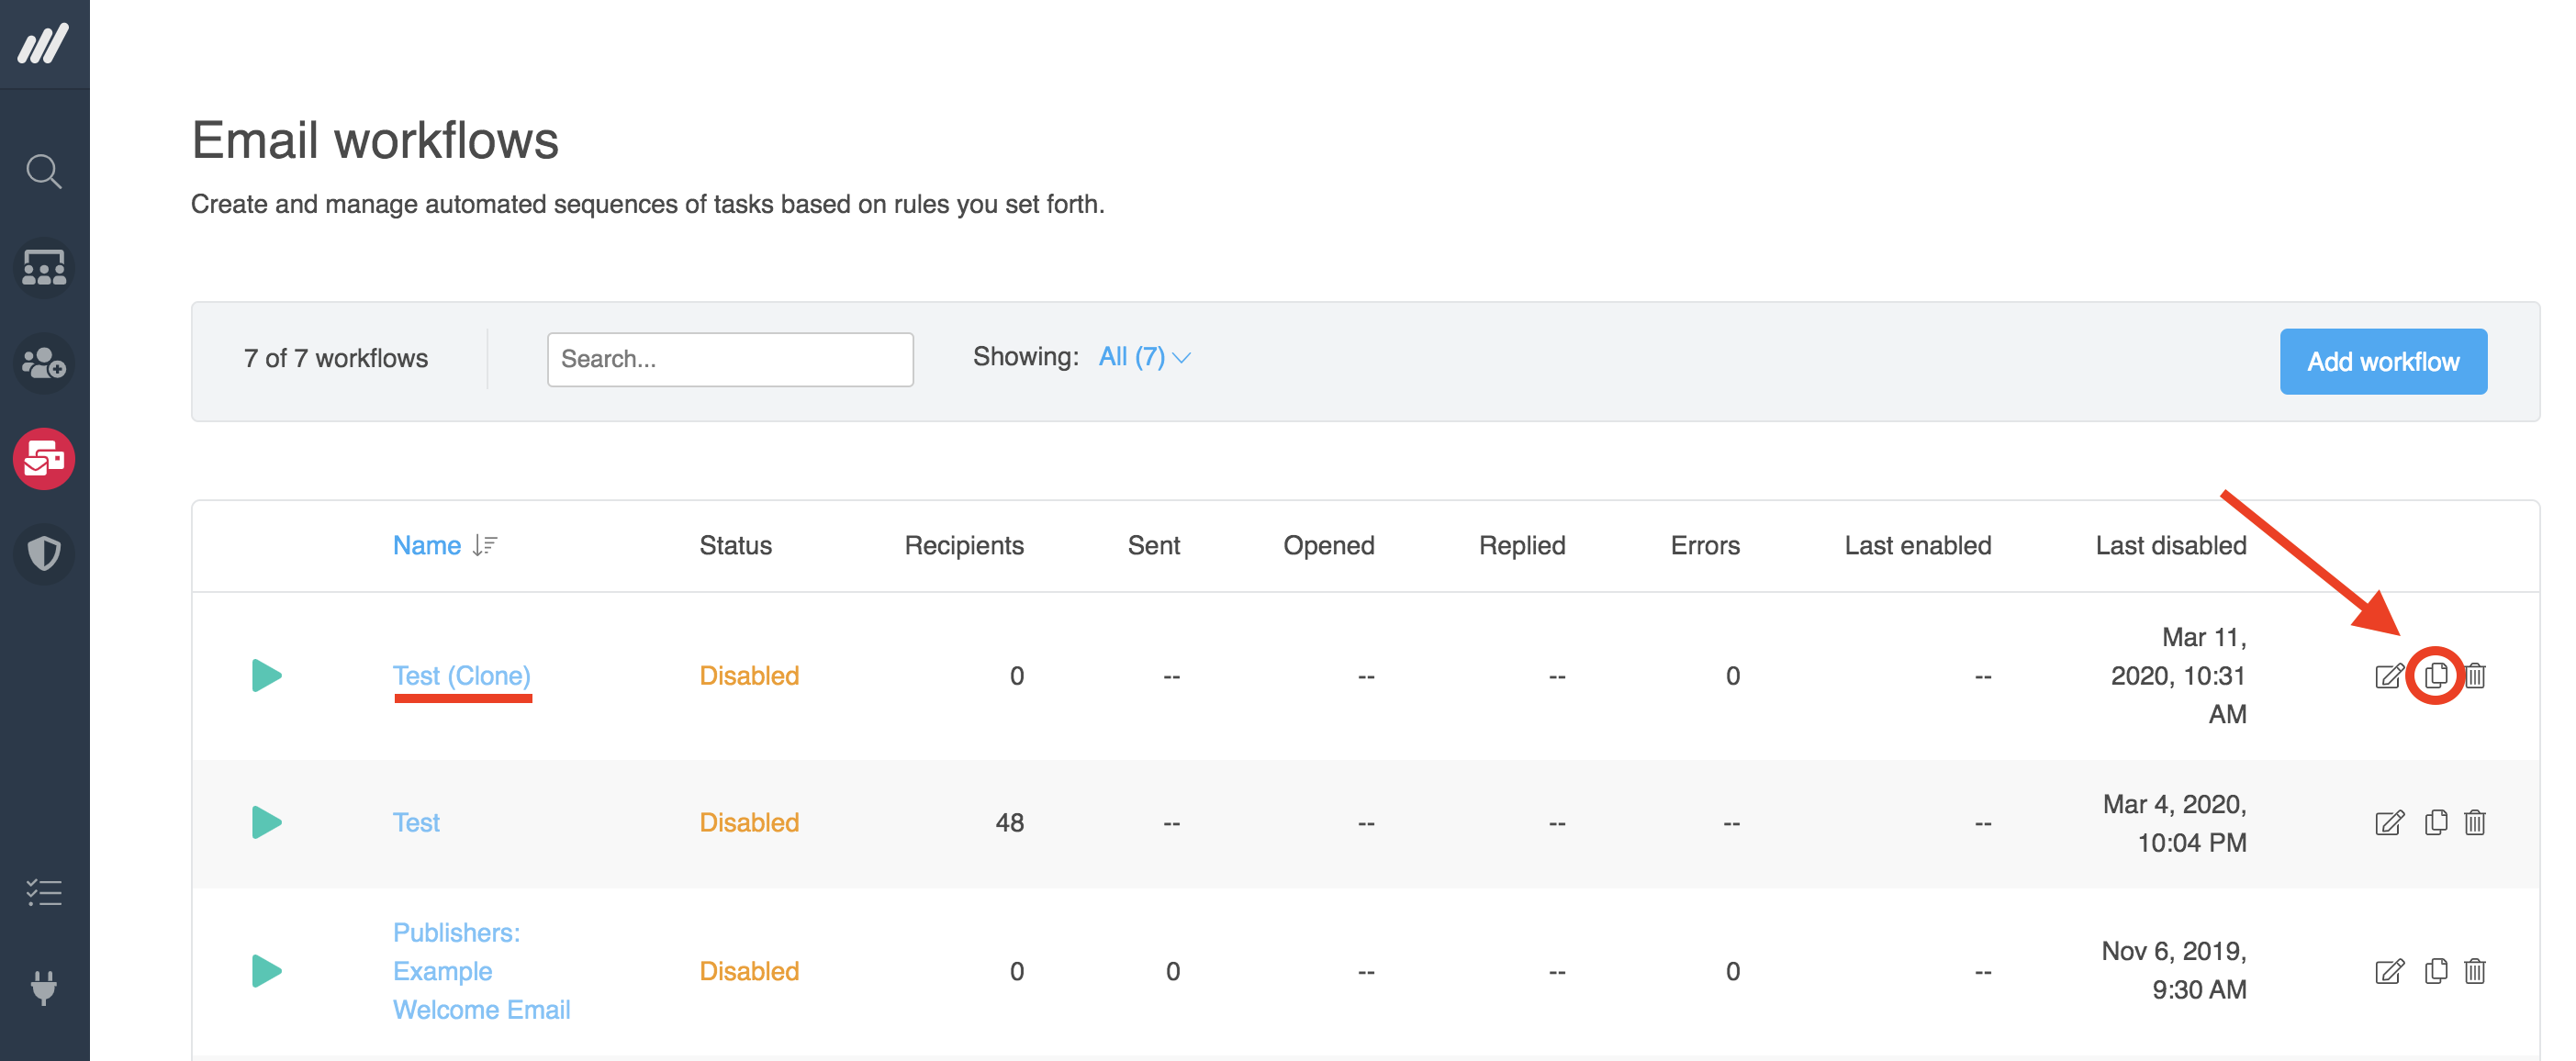This screenshot has height=1061, width=2576.
Task: Open the add contacts sidebar icon
Action: [x=44, y=363]
